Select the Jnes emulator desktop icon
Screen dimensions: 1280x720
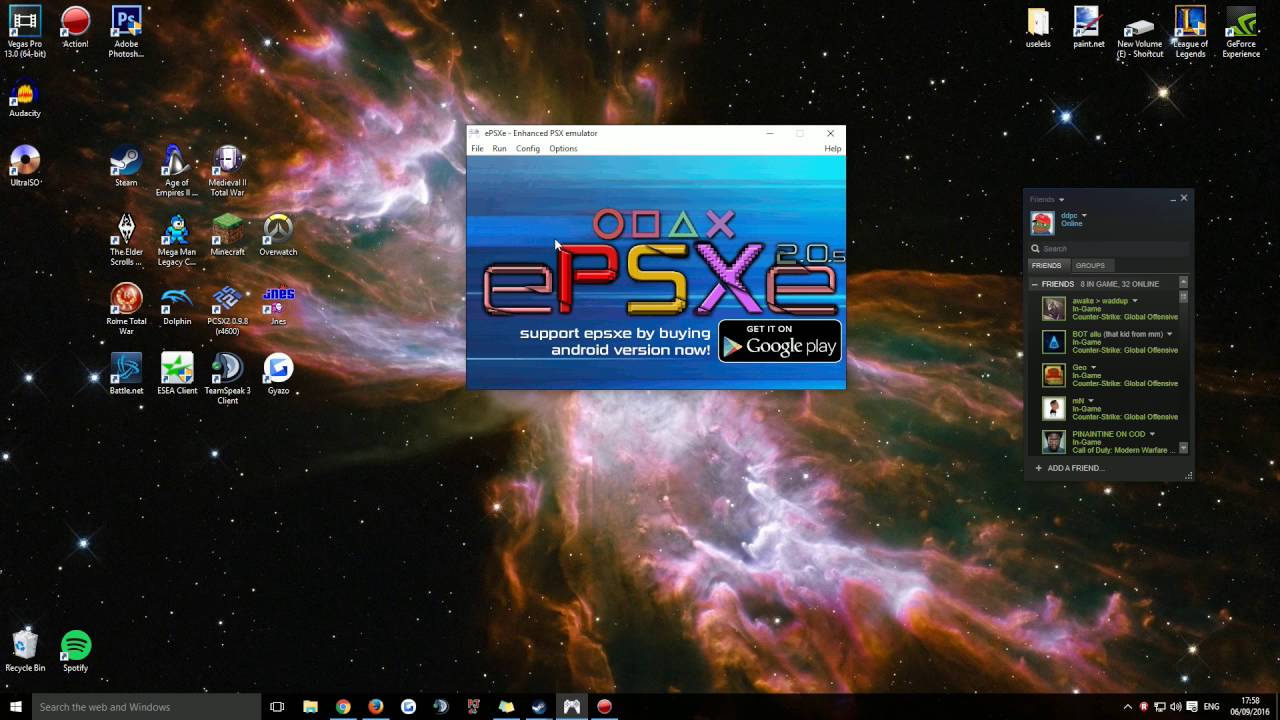tap(278, 305)
